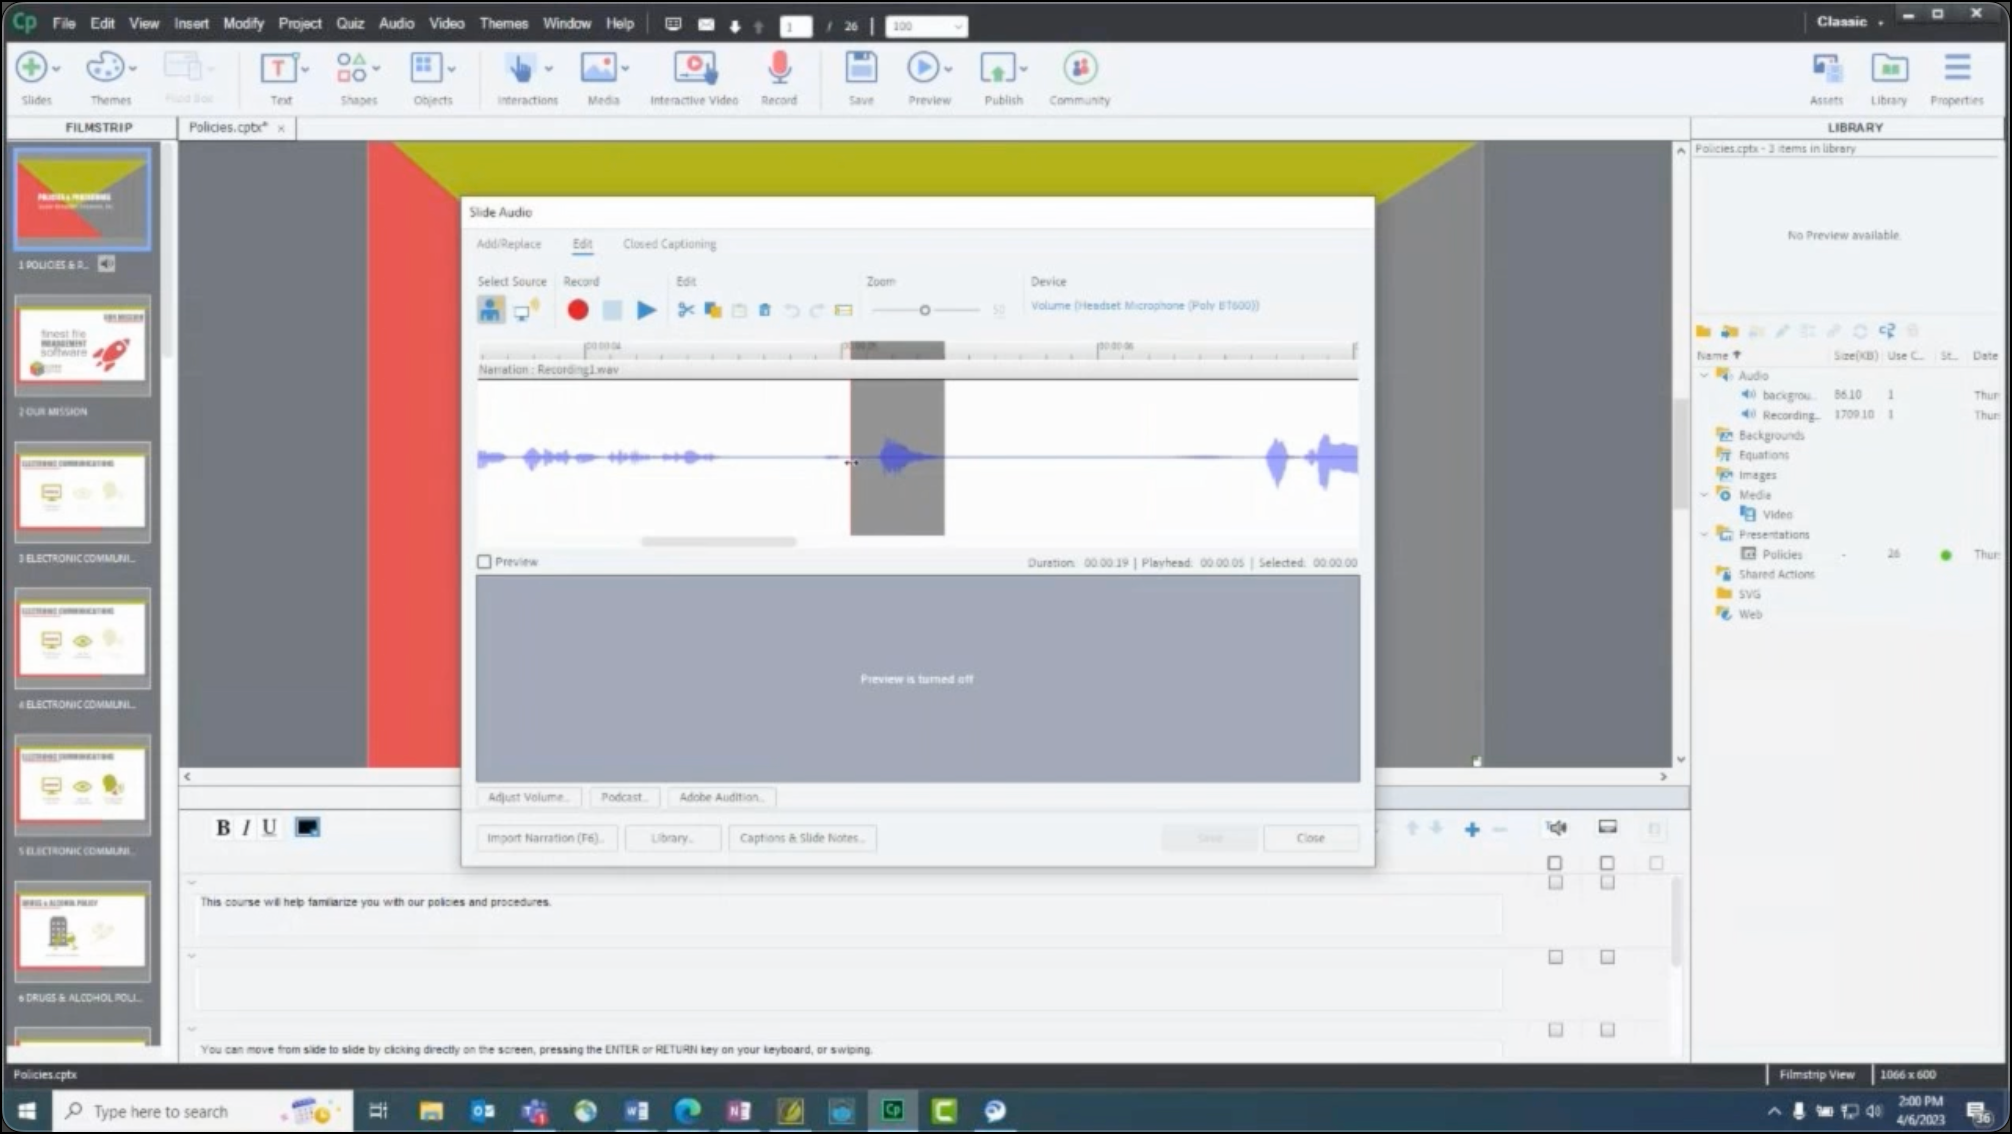Toggle underline formatting for slide notes
2012x1134 pixels.
click(x=268, y=827)
